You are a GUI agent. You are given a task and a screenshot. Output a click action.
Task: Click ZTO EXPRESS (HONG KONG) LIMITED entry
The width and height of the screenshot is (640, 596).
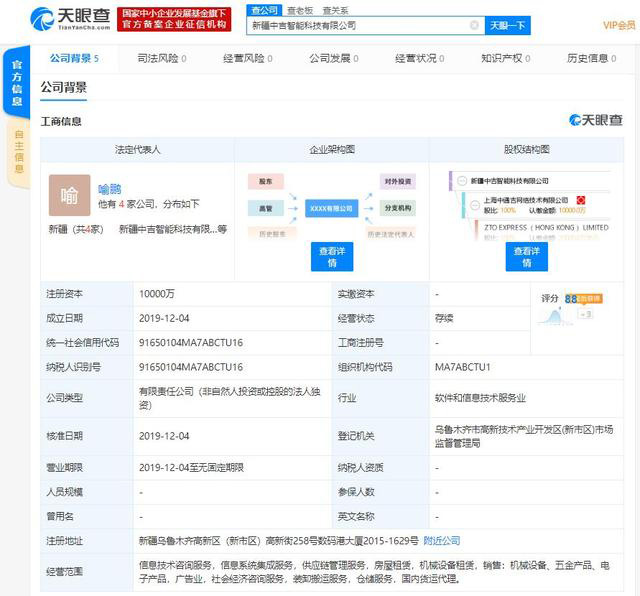coord(546,227)
